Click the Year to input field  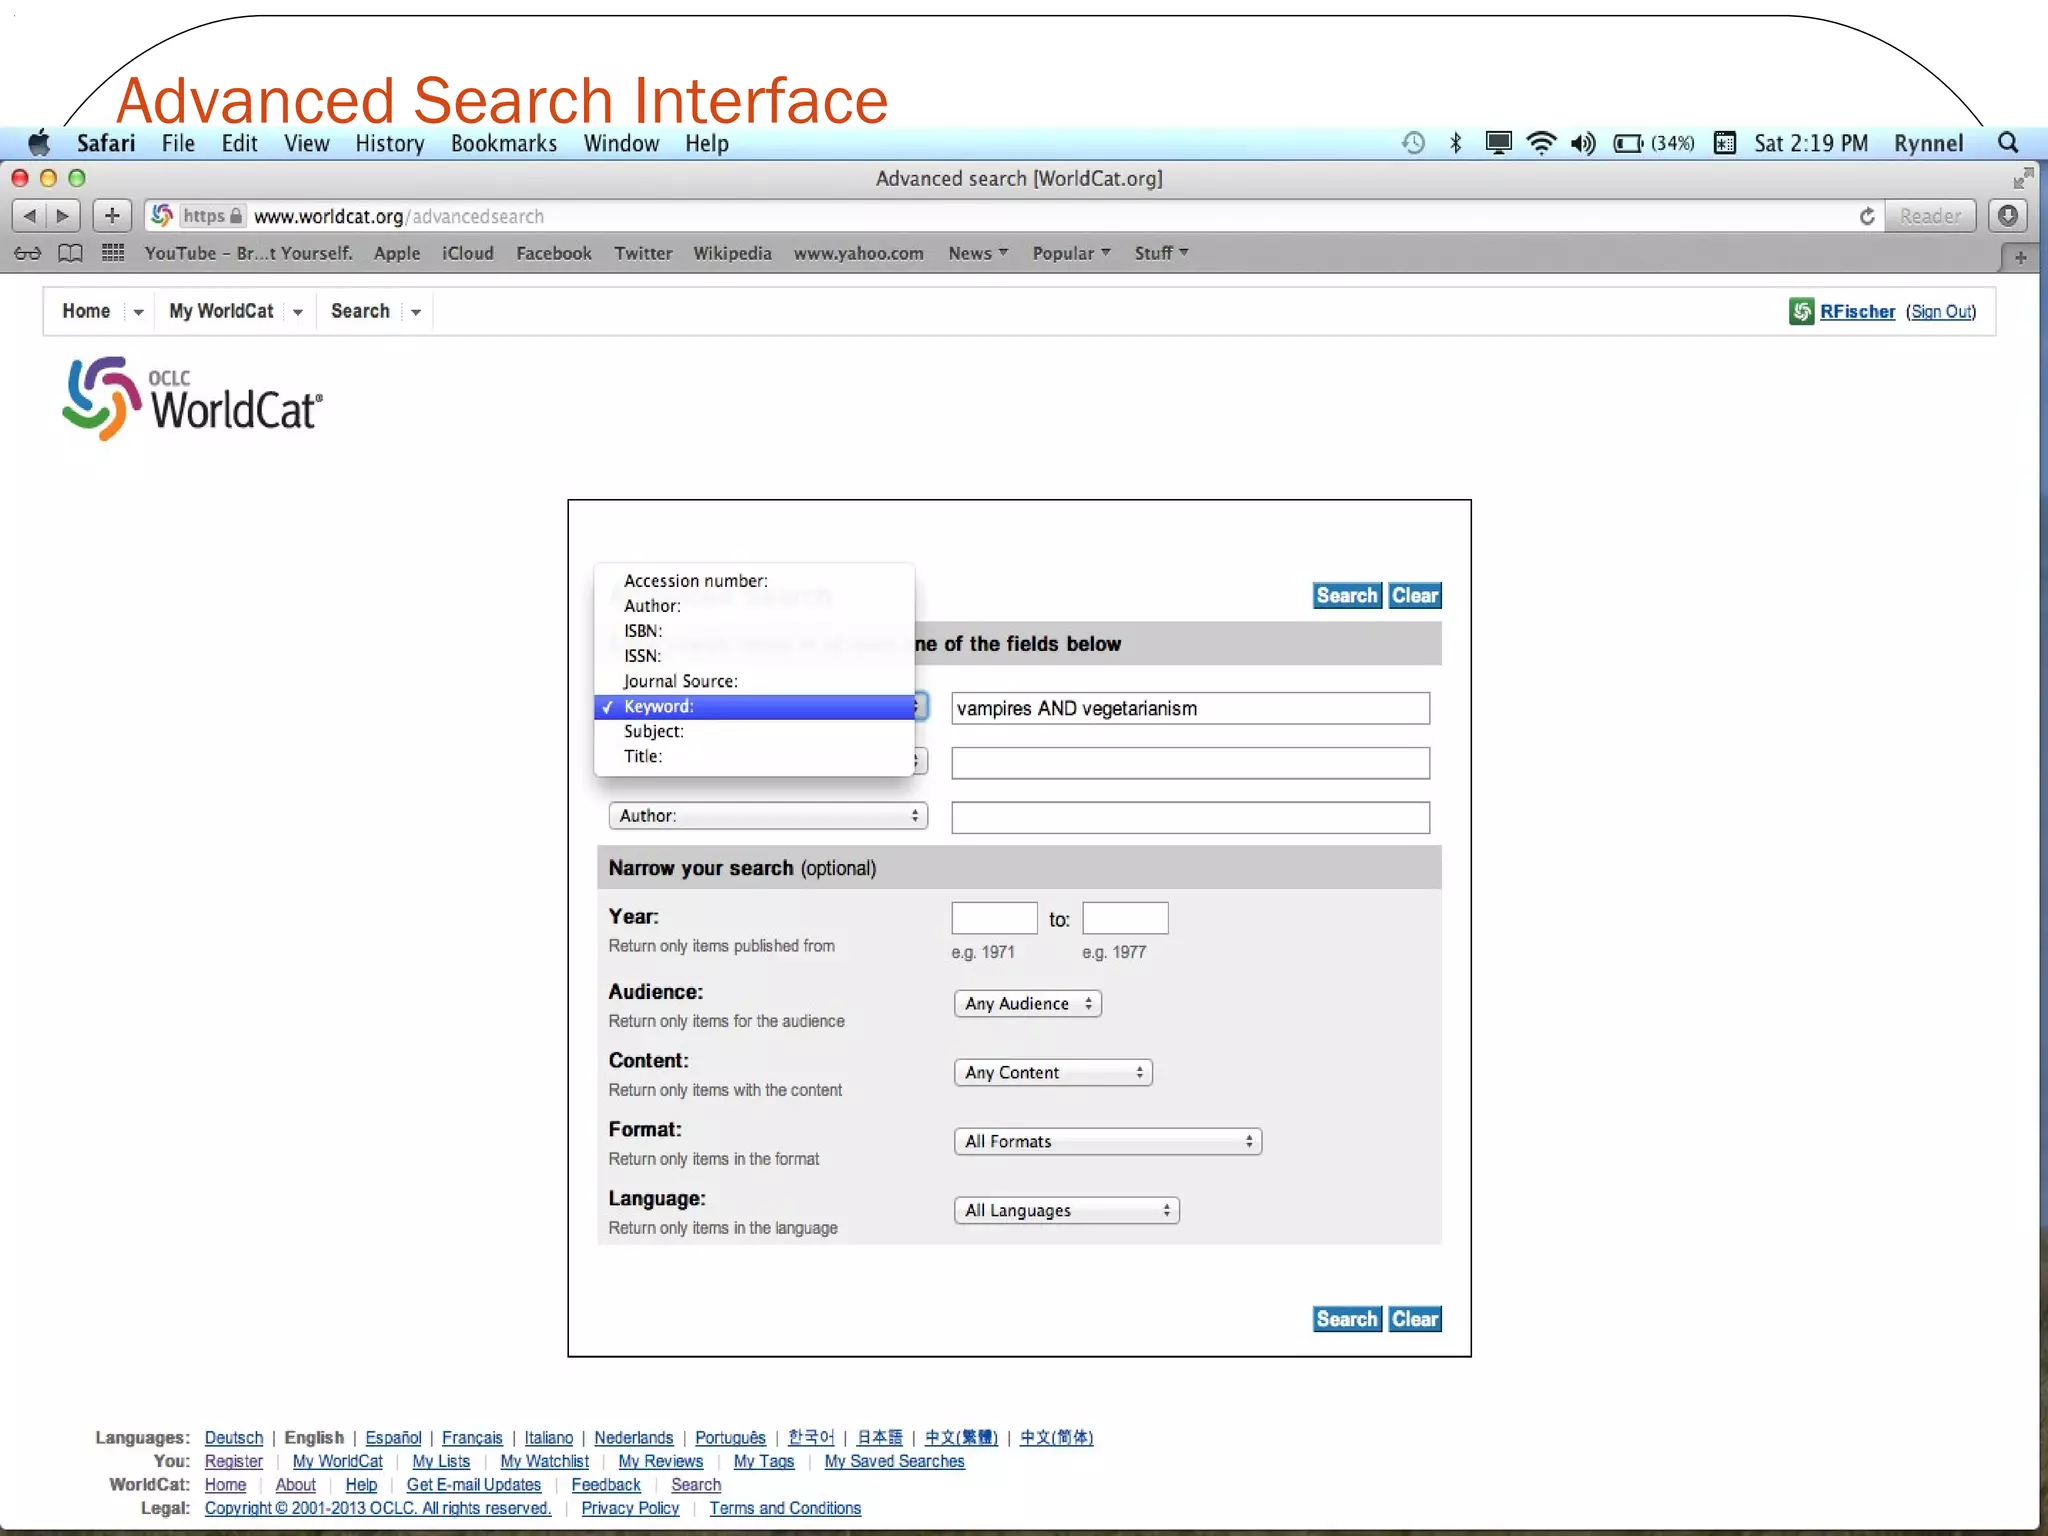point(1125,918)
